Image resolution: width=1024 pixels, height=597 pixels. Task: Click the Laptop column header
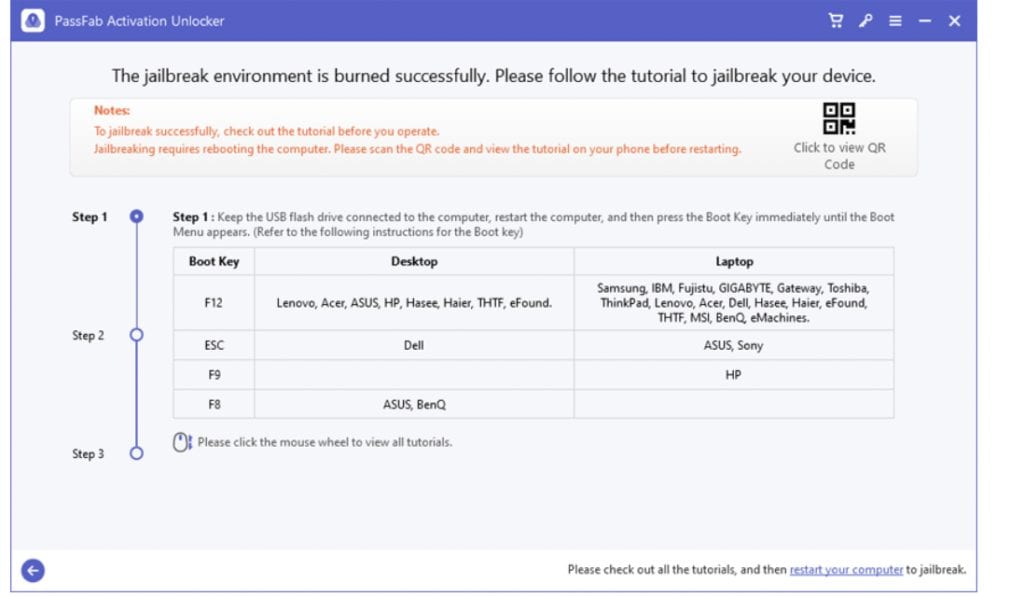tap(734, 261)
